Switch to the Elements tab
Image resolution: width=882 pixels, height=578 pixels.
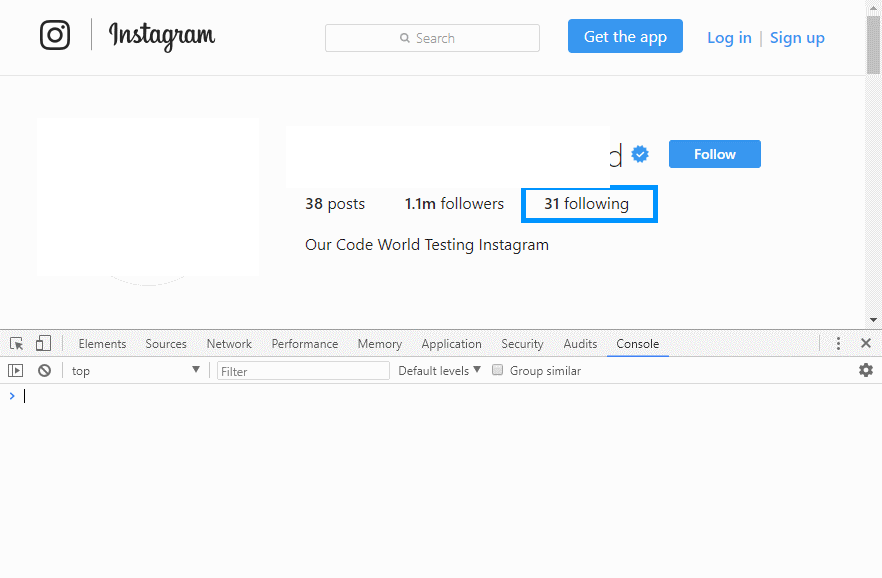coord(102,344)
